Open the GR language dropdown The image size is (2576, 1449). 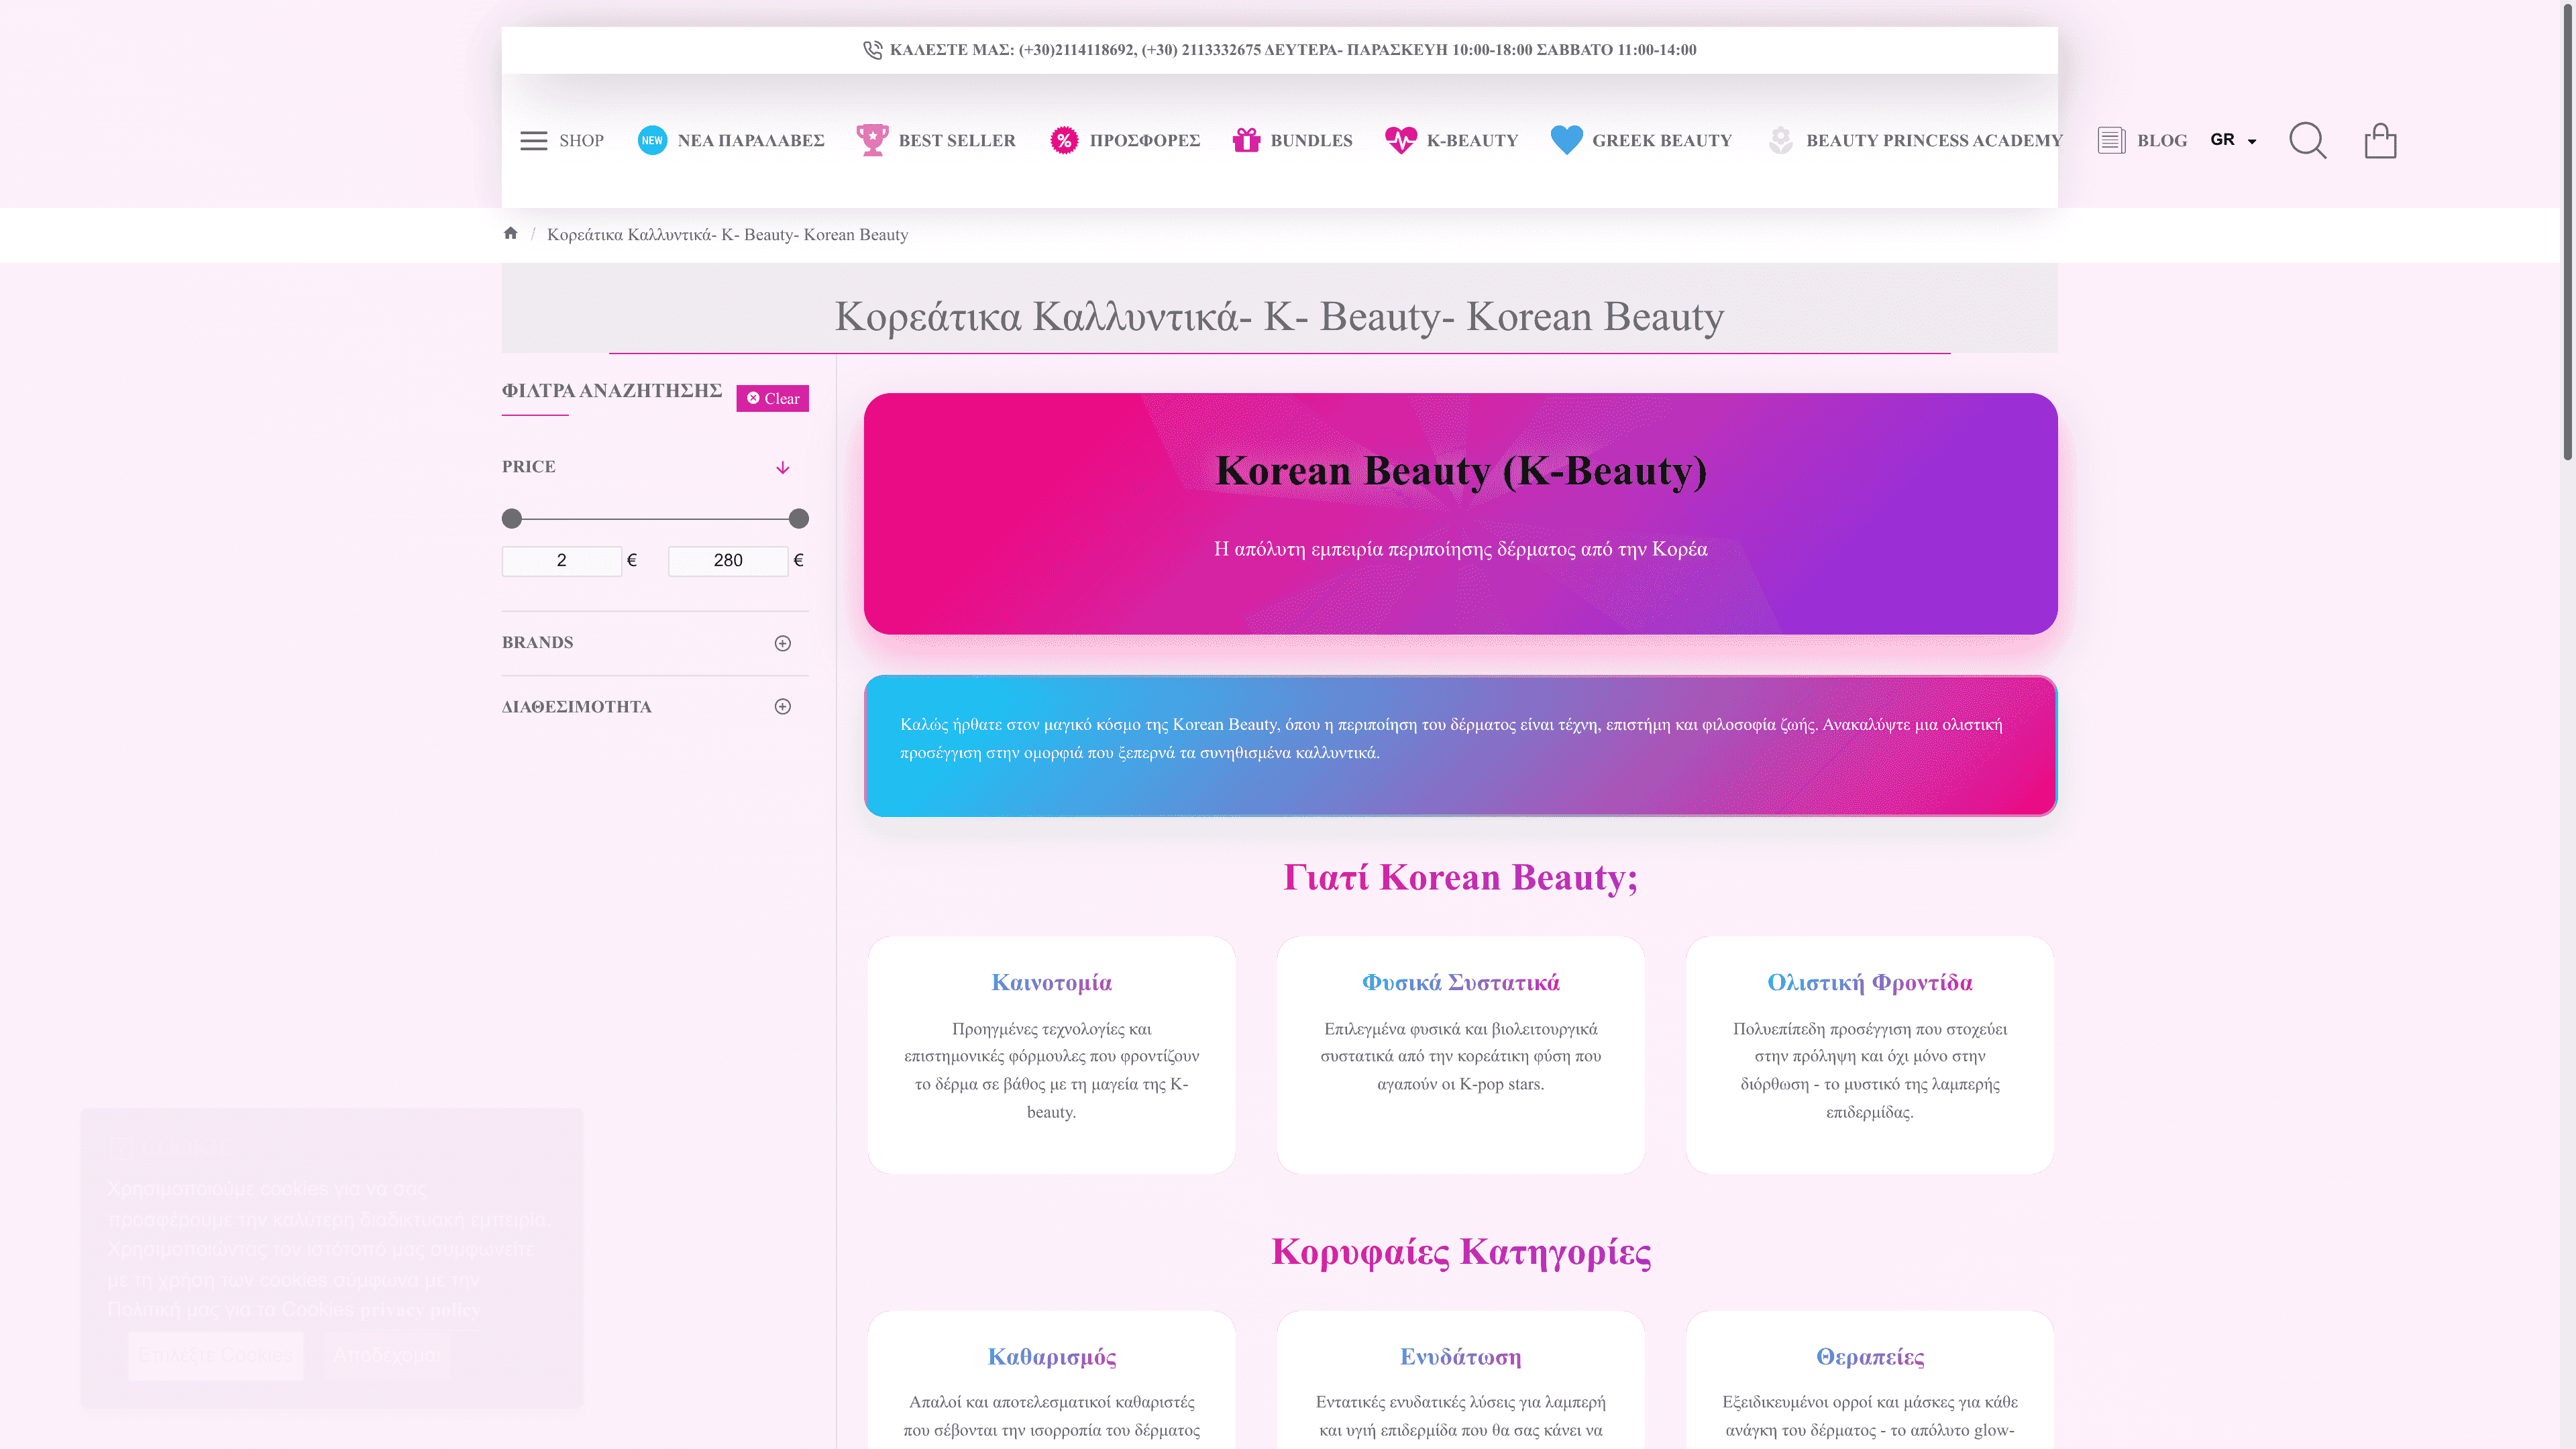2233,140
